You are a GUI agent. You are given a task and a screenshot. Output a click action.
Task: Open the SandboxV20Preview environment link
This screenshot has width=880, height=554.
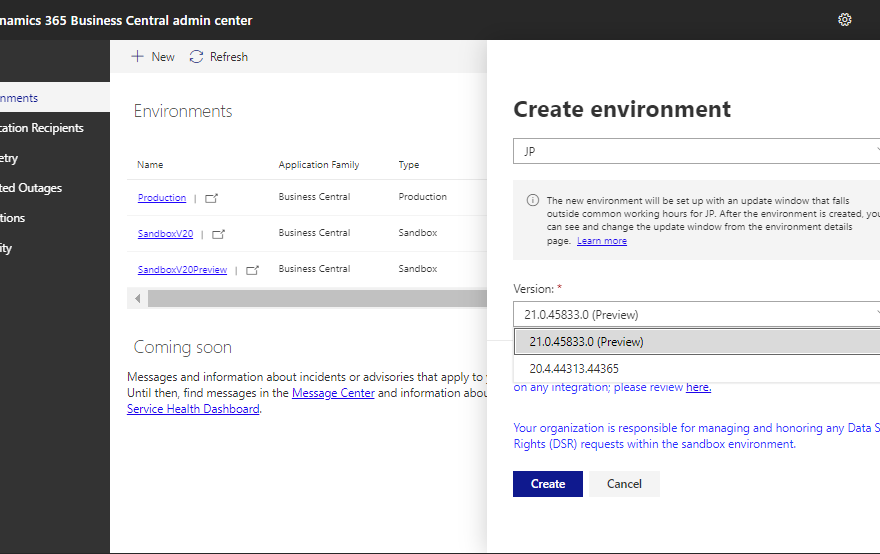[x=182, y=269]
